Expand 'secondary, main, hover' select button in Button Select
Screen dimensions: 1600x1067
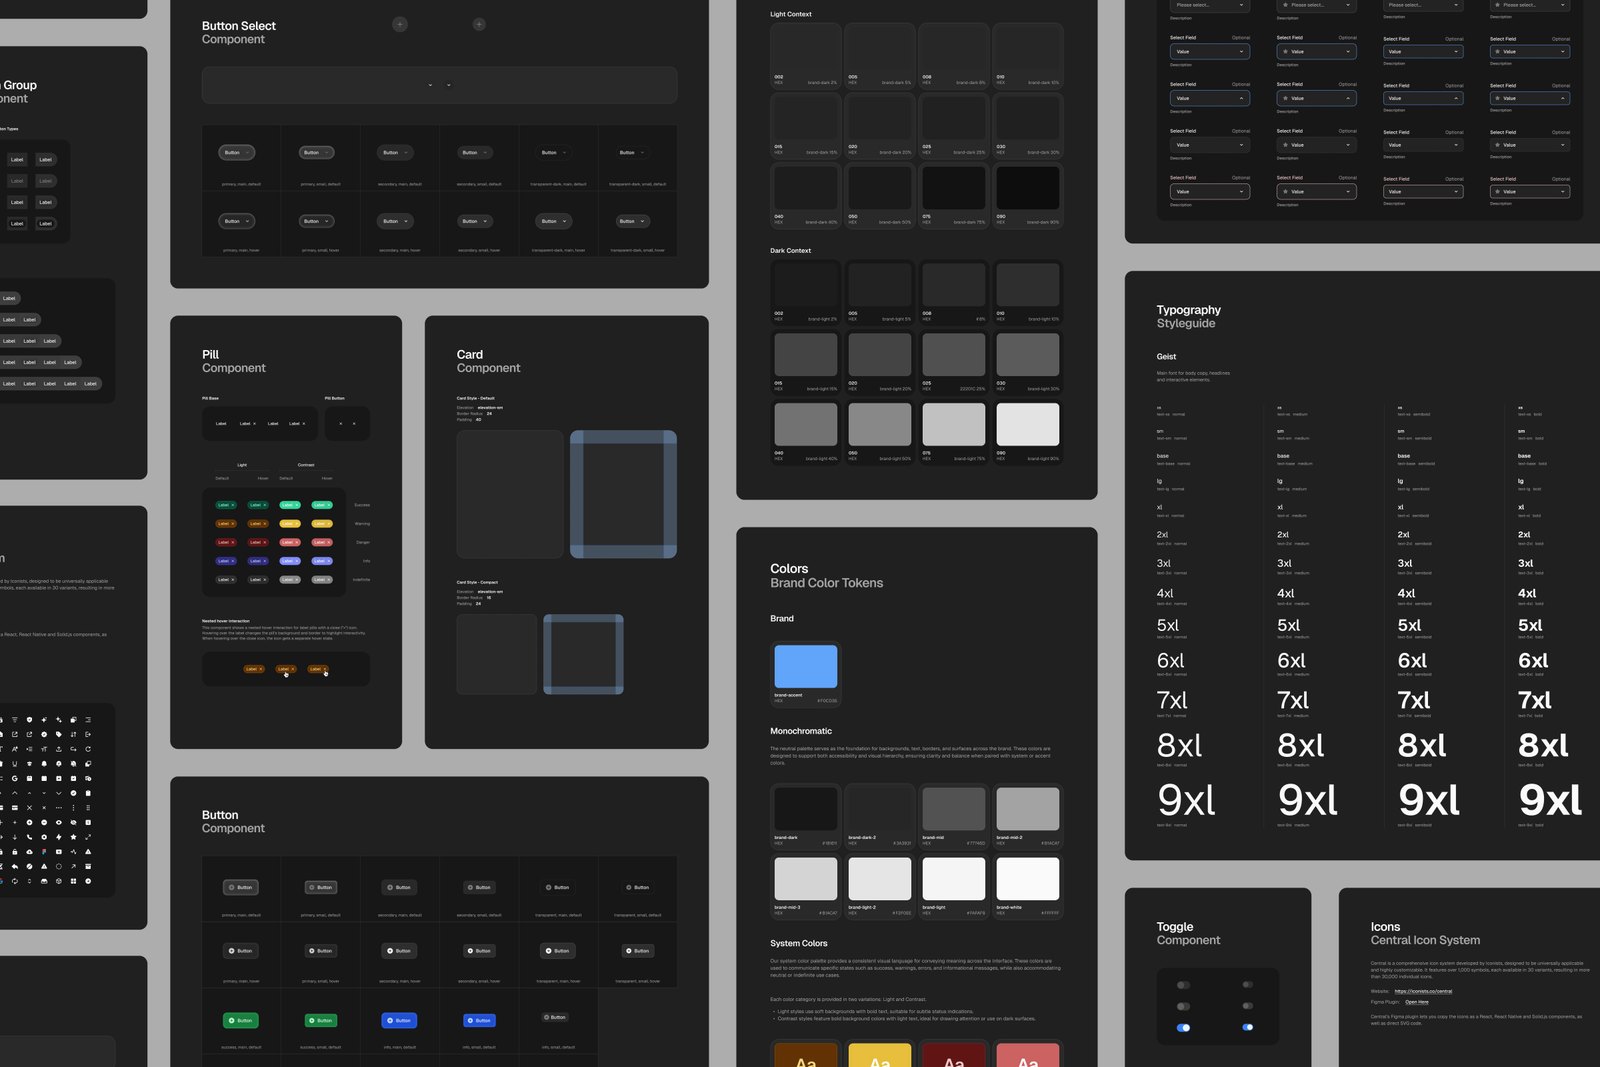[395, 221]
